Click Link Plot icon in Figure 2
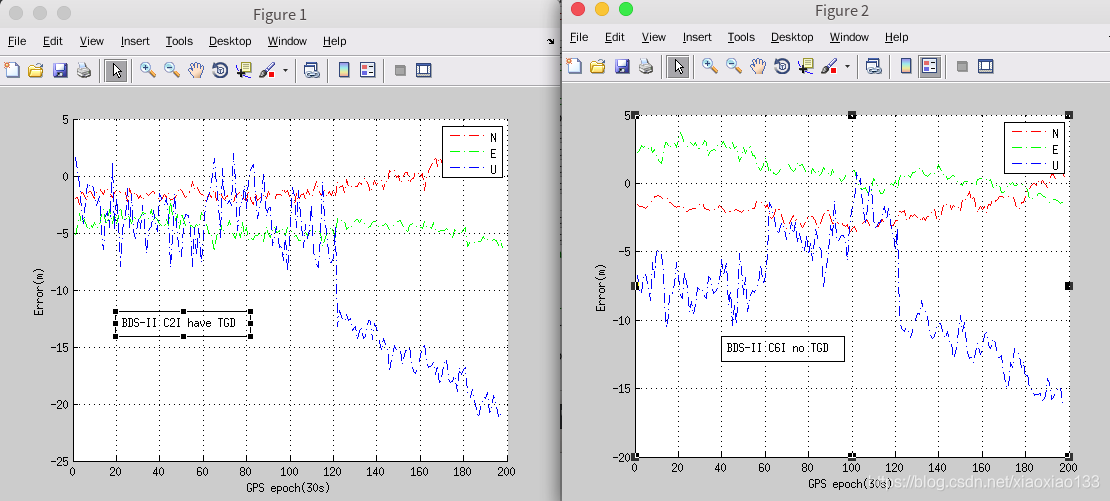Screen dimensions: 1110x501 coord(874,67)
